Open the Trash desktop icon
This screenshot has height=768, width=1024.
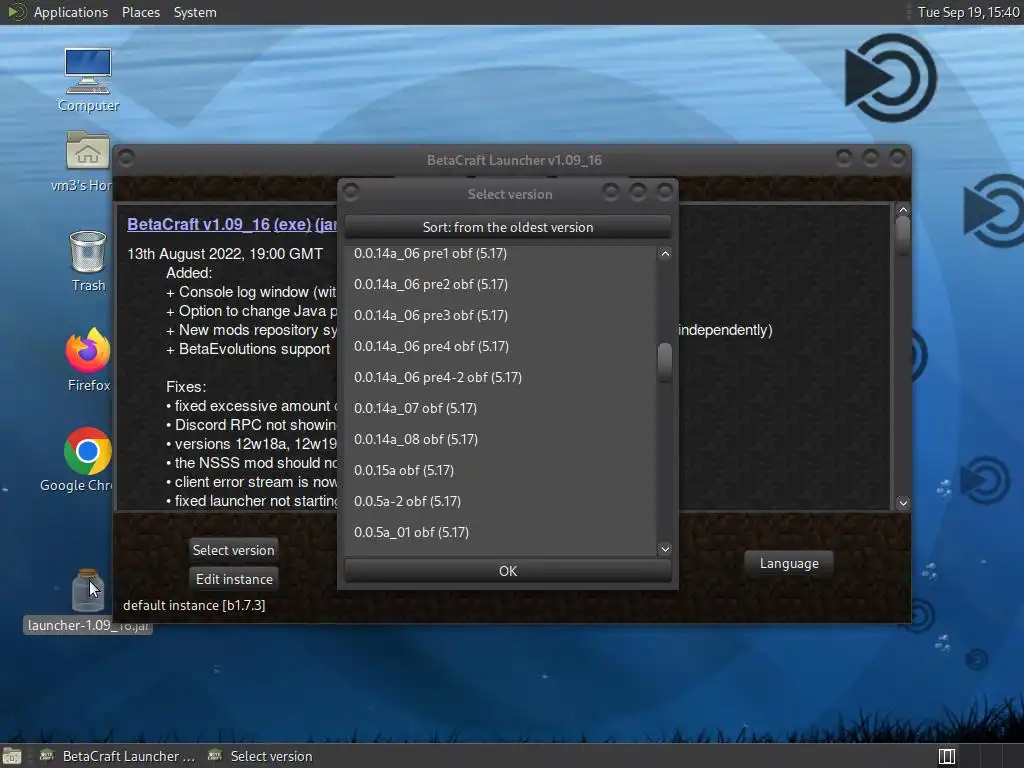tap(88, 252)
